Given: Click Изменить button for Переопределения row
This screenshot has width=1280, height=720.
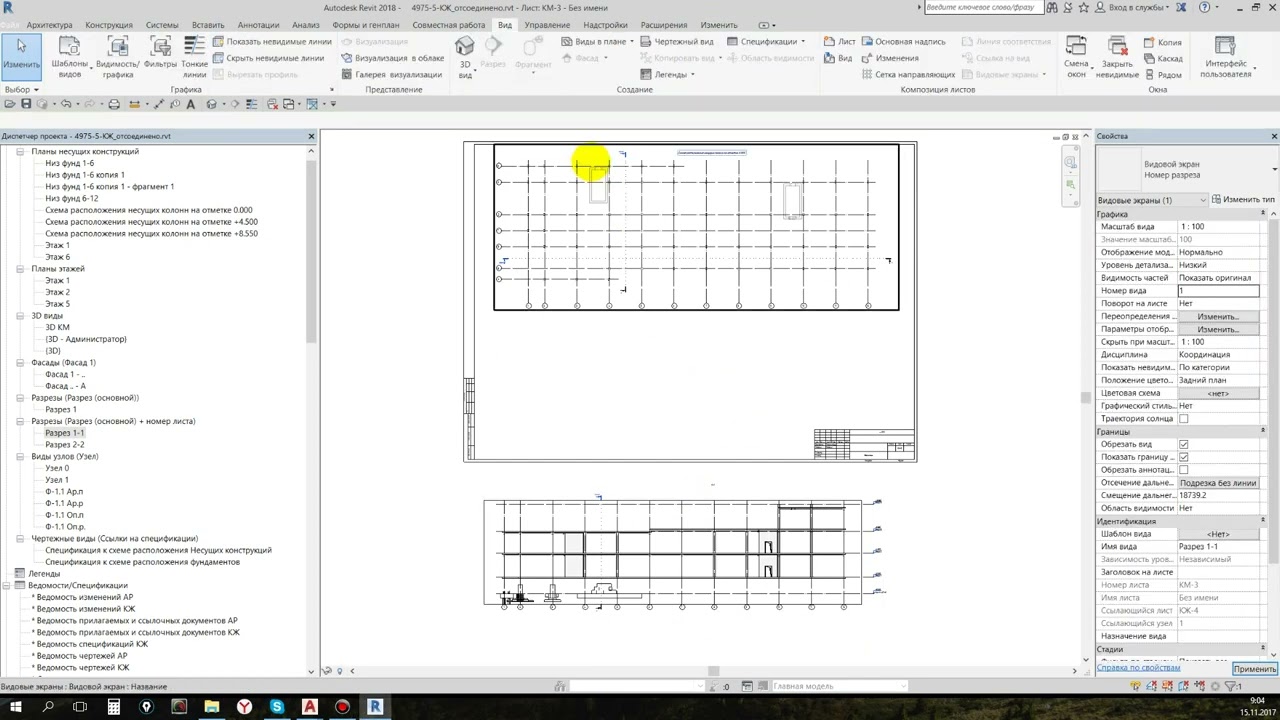Looking at the screenshot, I should tap(1218, 316).
